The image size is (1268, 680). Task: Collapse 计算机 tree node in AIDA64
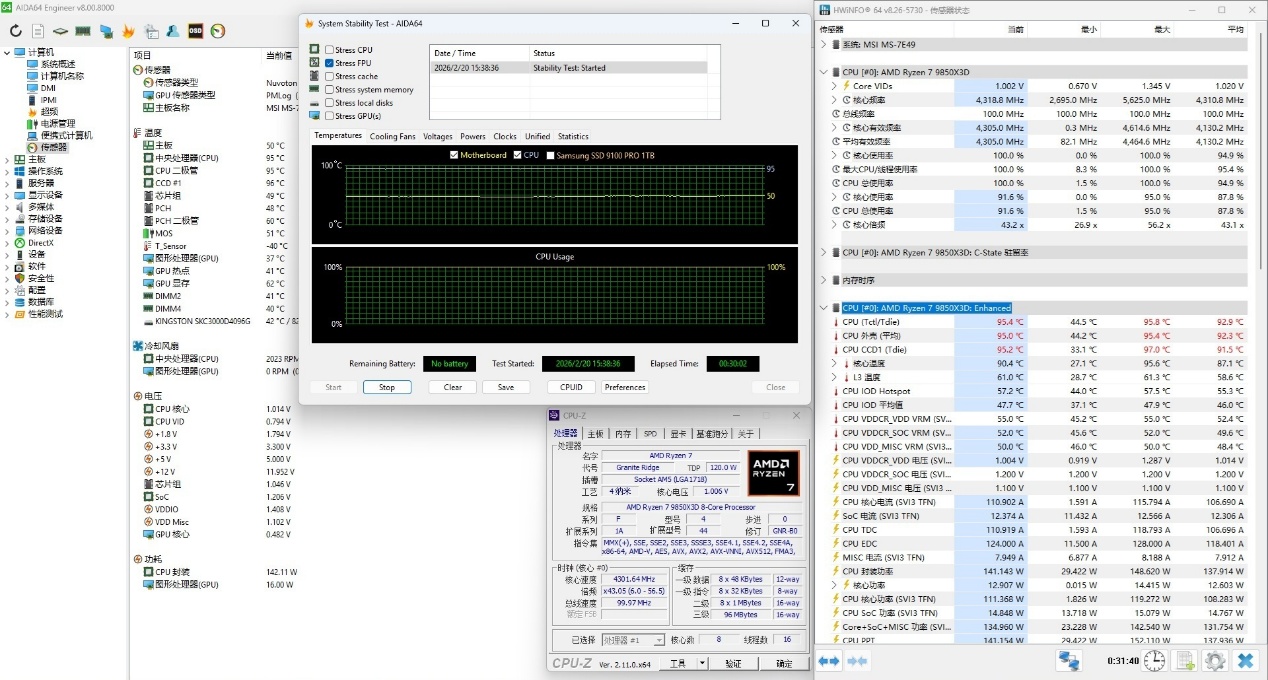tap(7, 52)
